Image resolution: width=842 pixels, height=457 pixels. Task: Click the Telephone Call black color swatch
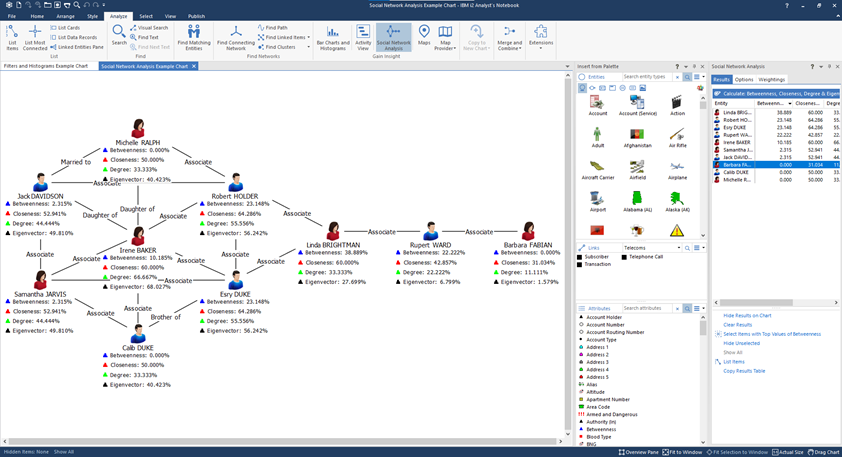(623, 257)
